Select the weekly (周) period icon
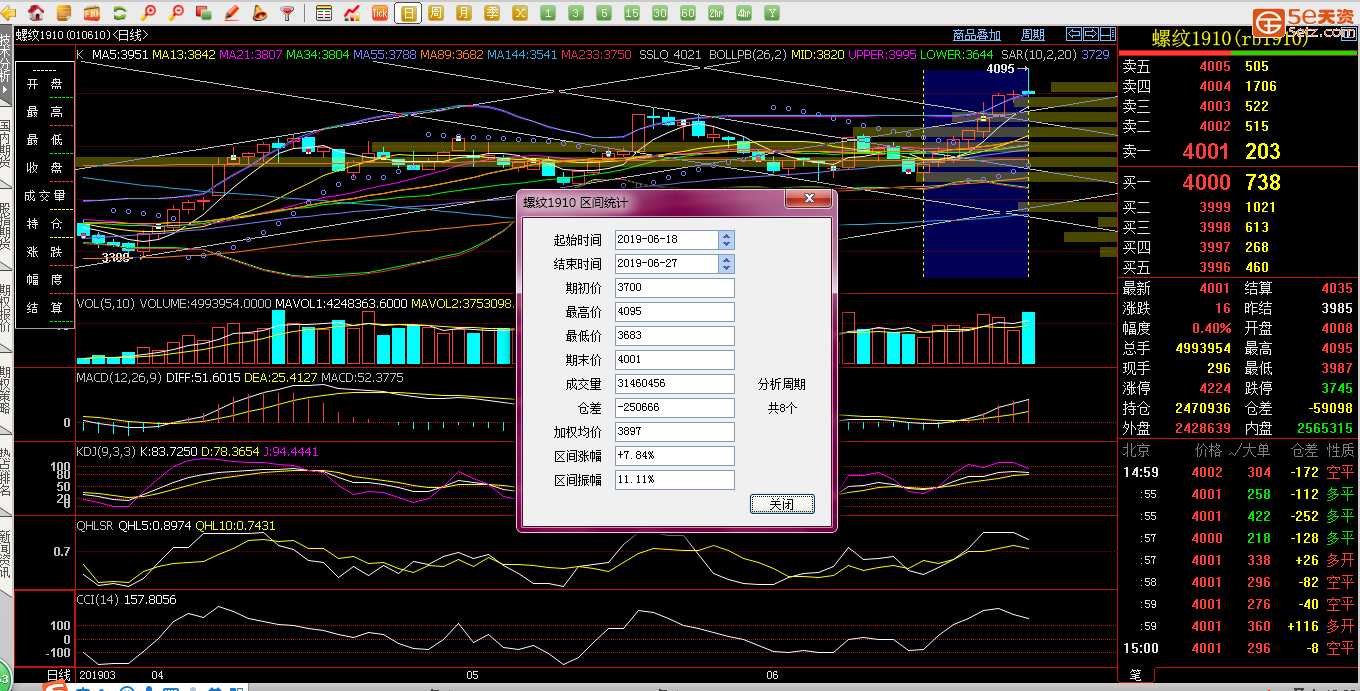The image size is (1360, 691). 435,13
